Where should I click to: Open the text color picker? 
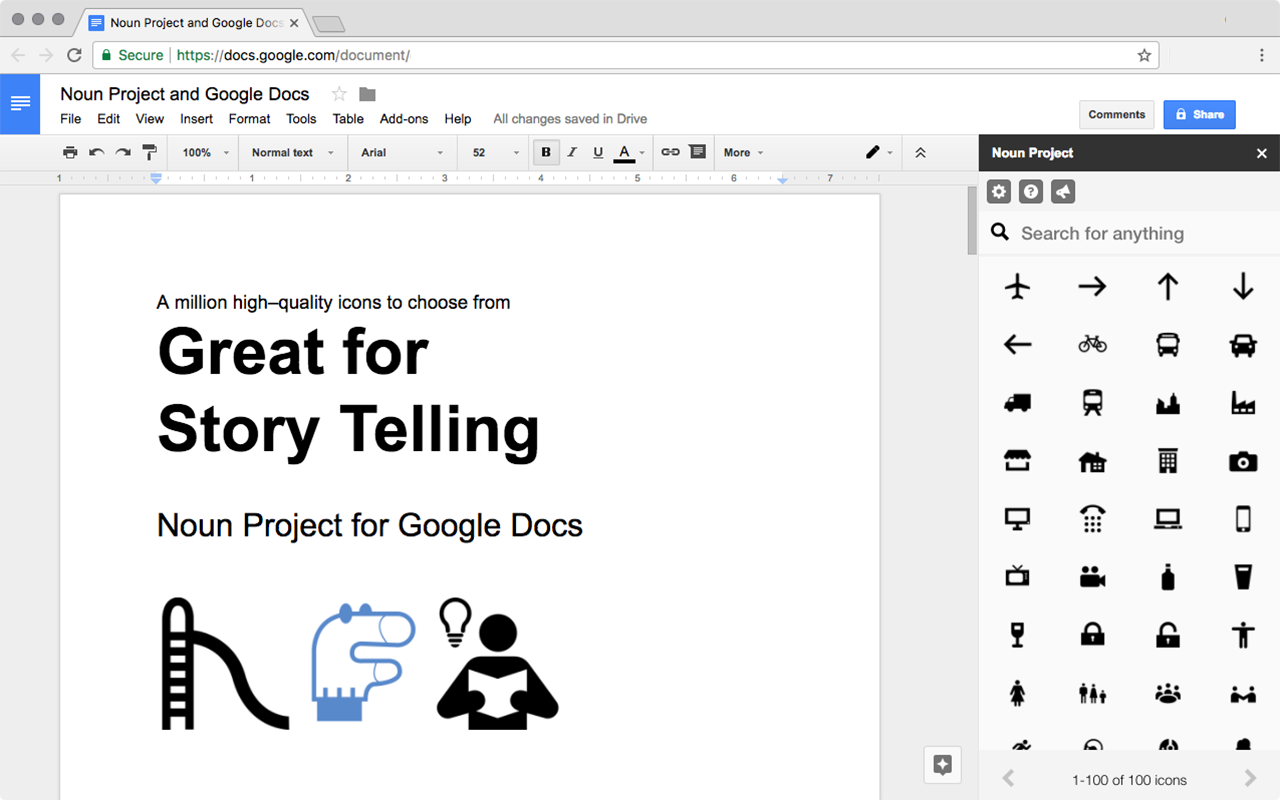pos(624,153)
